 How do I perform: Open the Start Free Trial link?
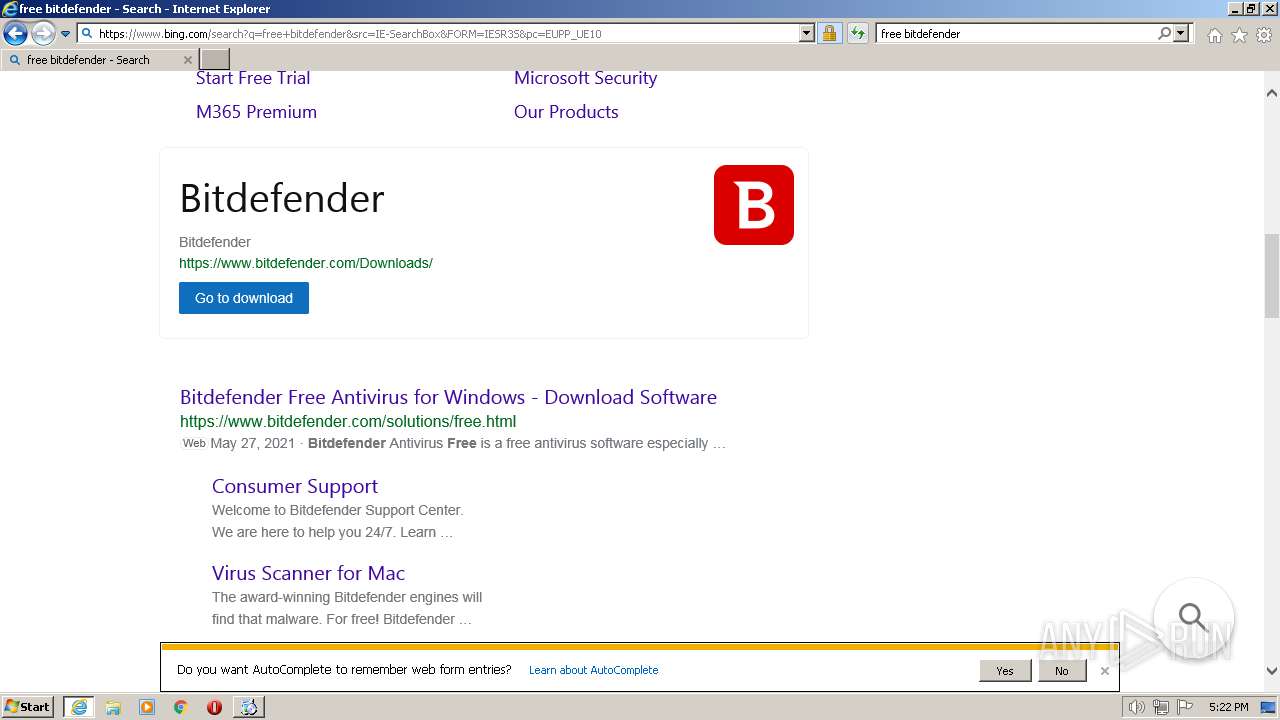(253, 78)
